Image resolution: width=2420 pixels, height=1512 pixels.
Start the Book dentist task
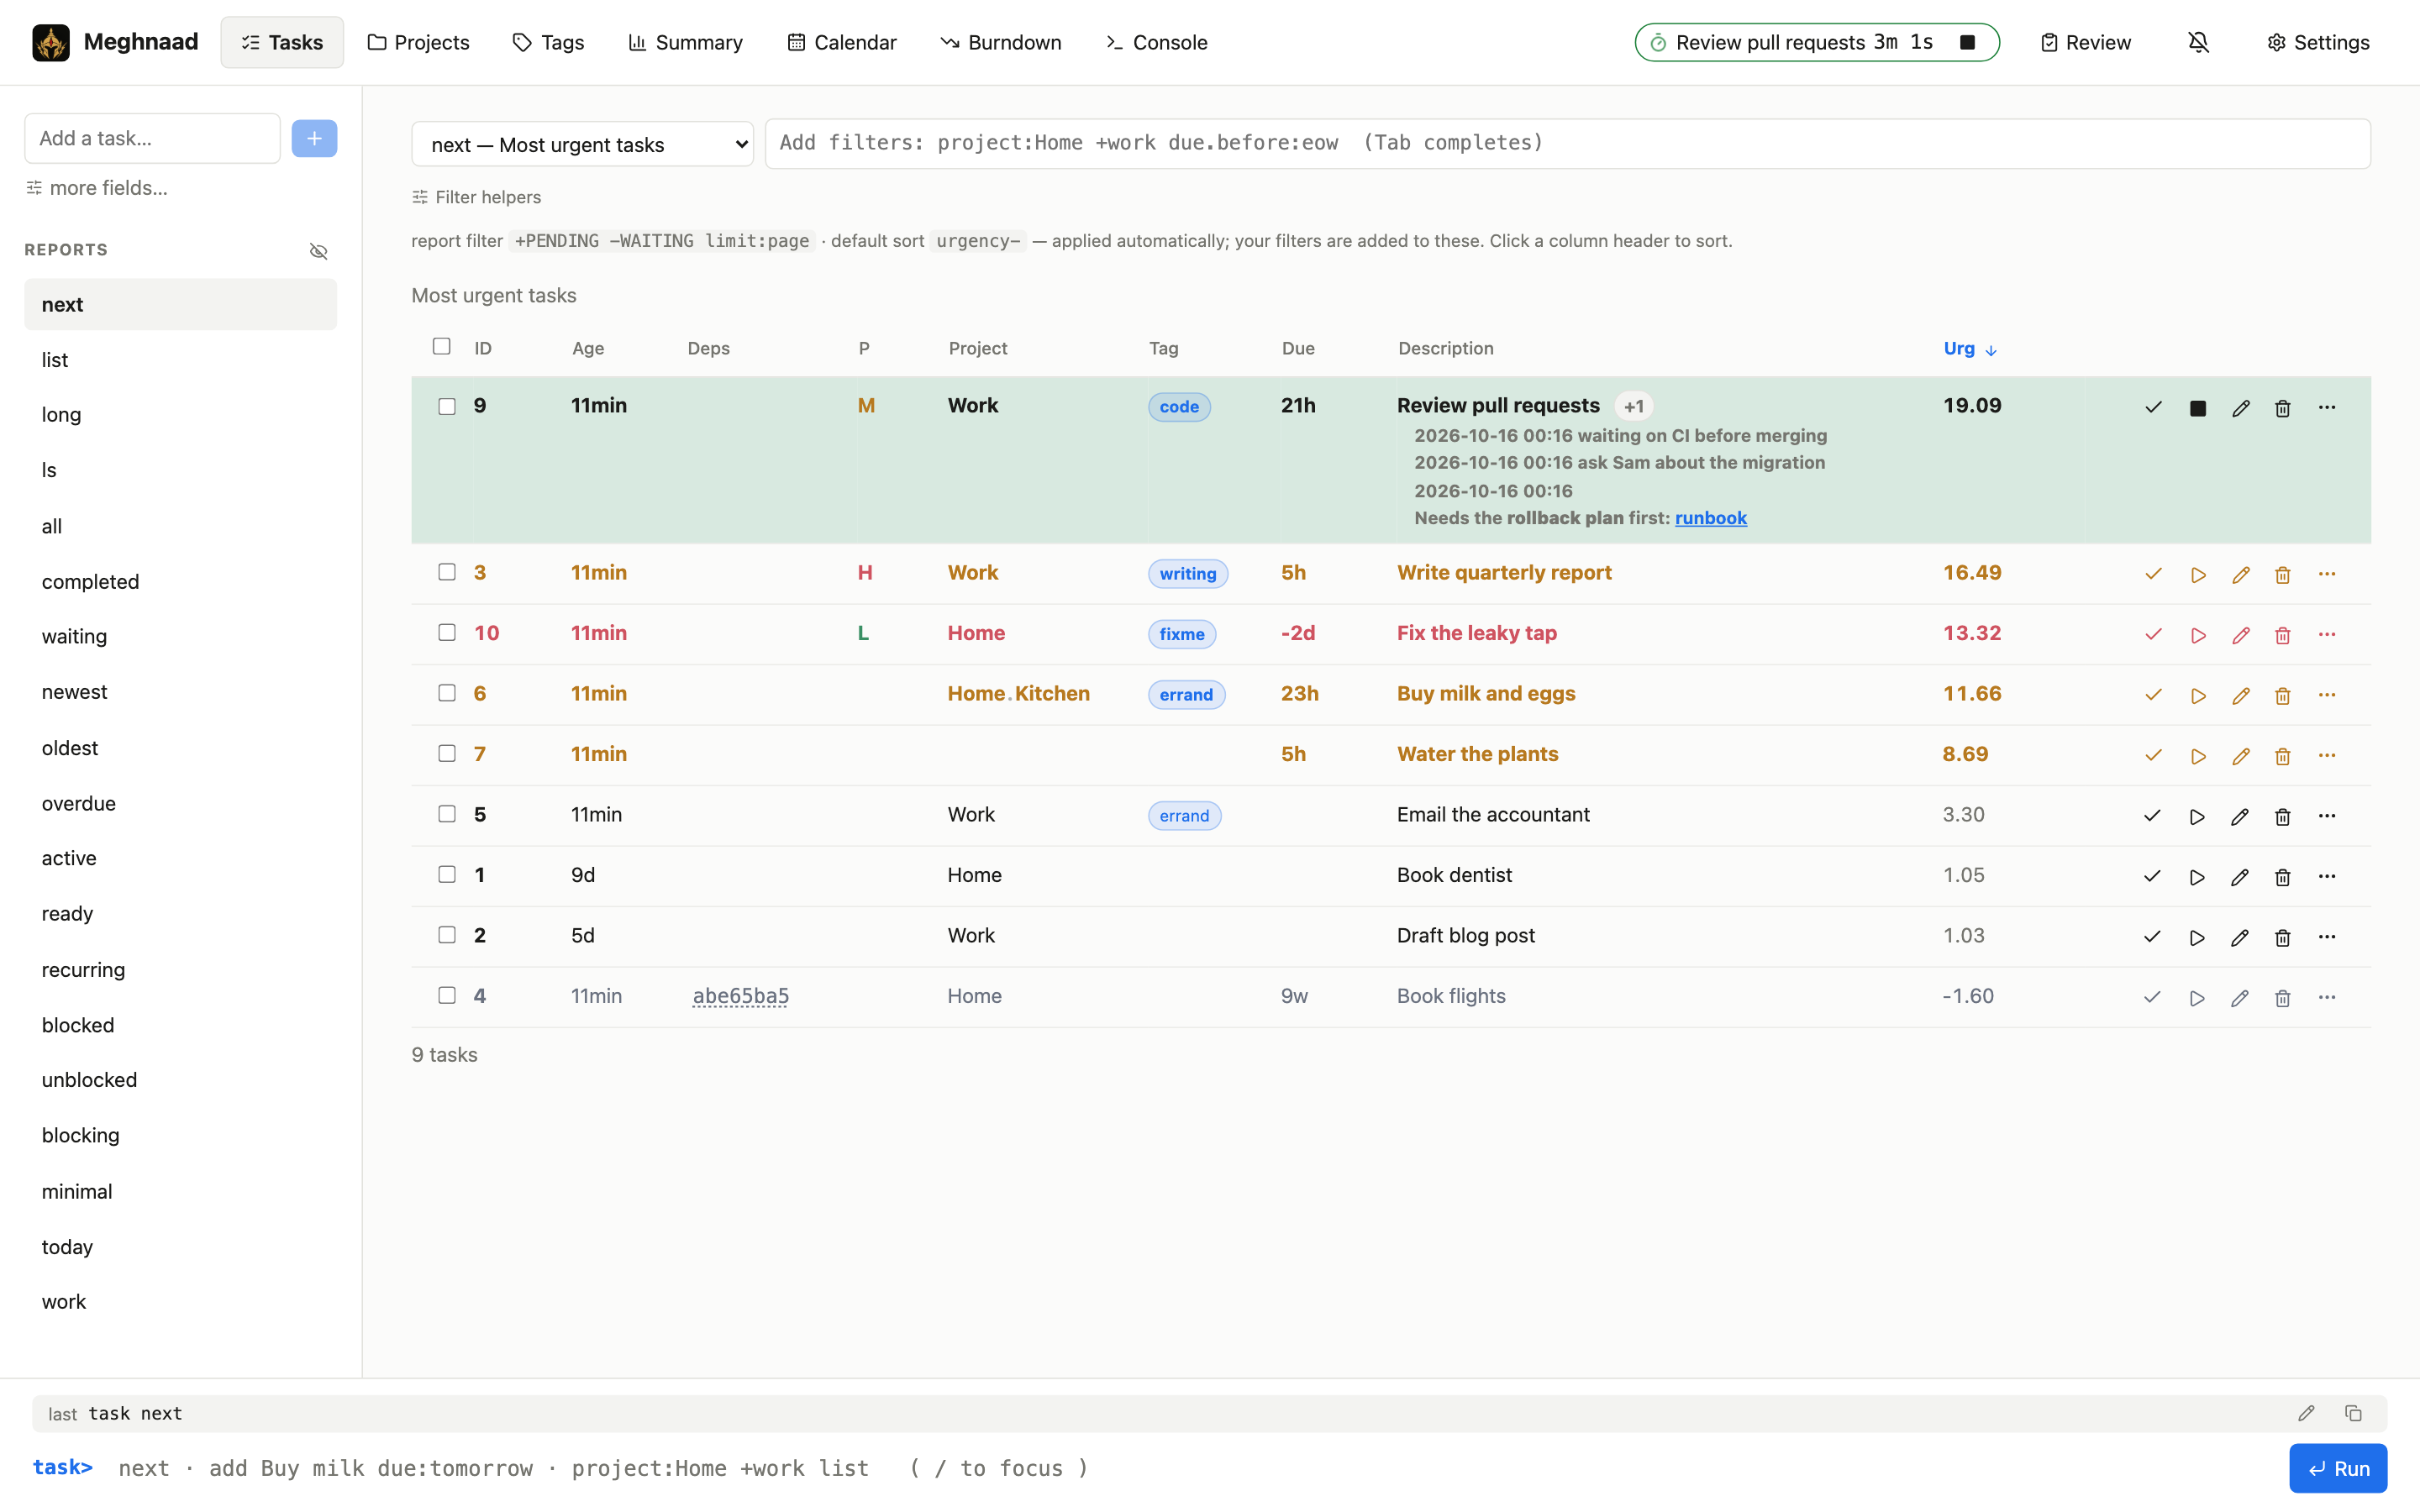2196,877
